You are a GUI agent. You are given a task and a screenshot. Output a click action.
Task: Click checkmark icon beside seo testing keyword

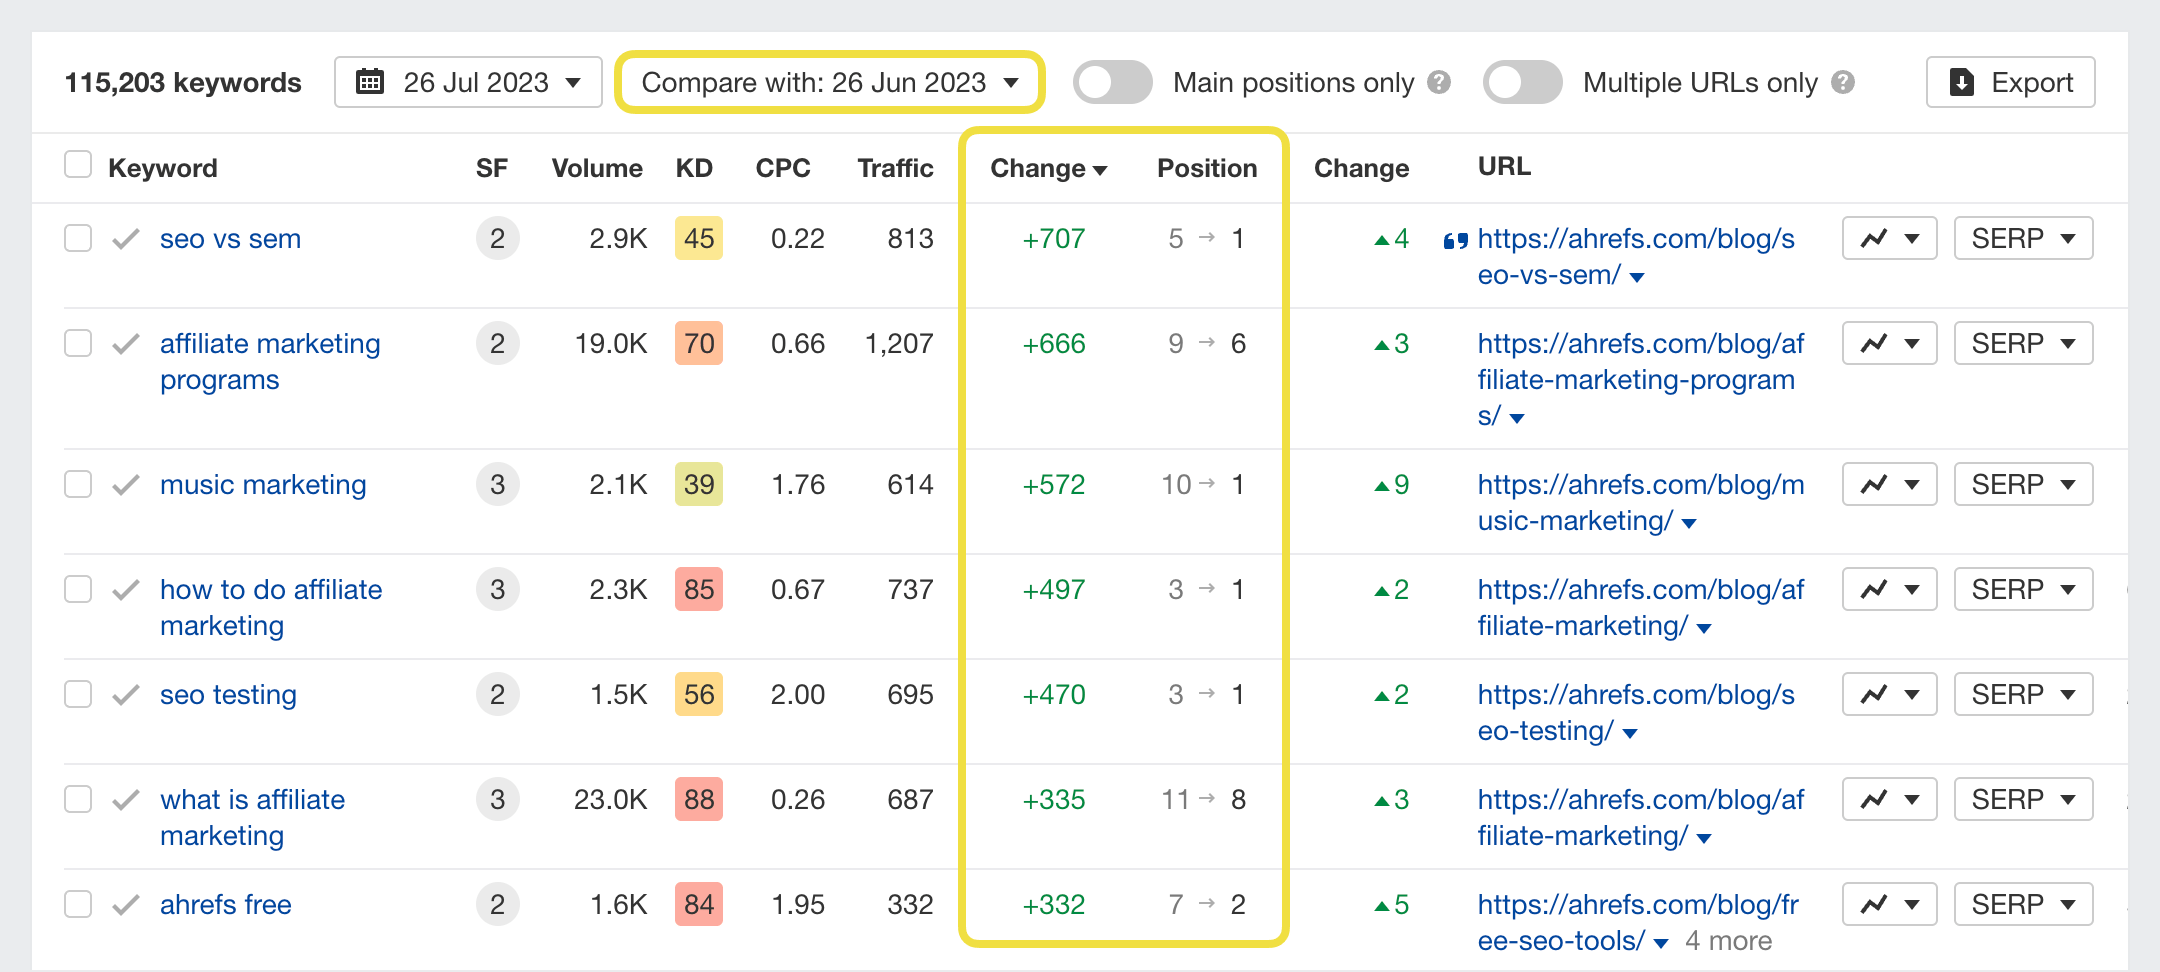pos(126,694)
